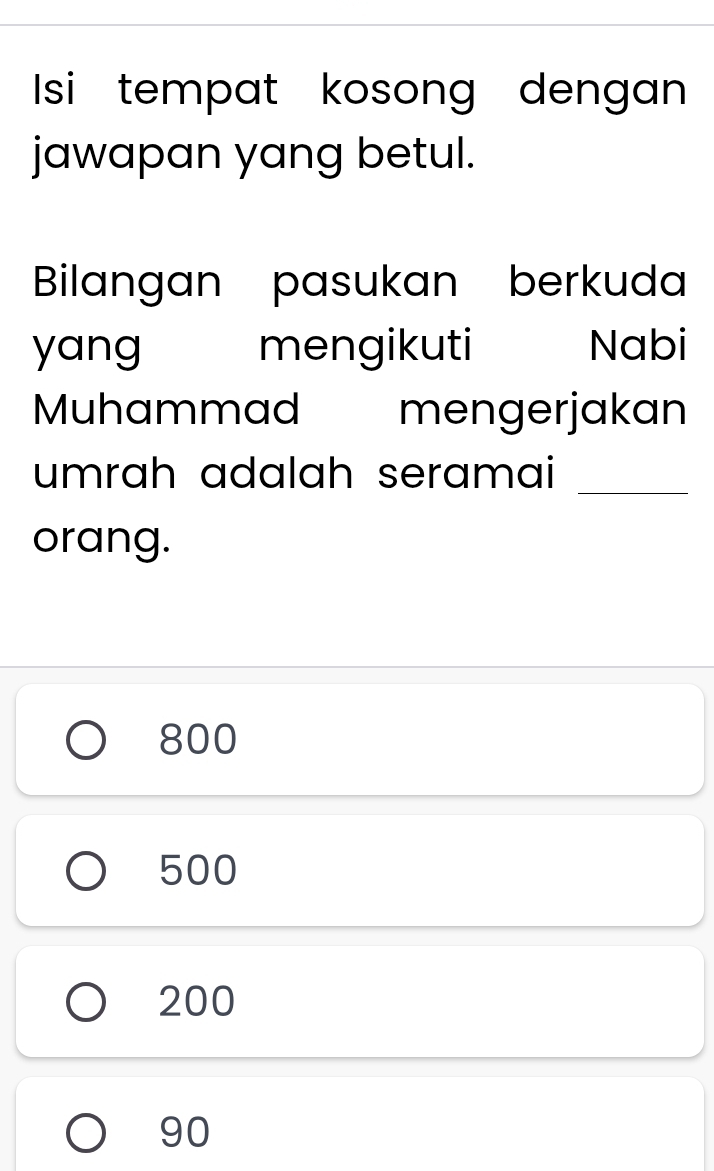The height and width of the screenshot is (1171, 714).
Task: Pick the 90 radio option circle
Action: (86, 1132)
